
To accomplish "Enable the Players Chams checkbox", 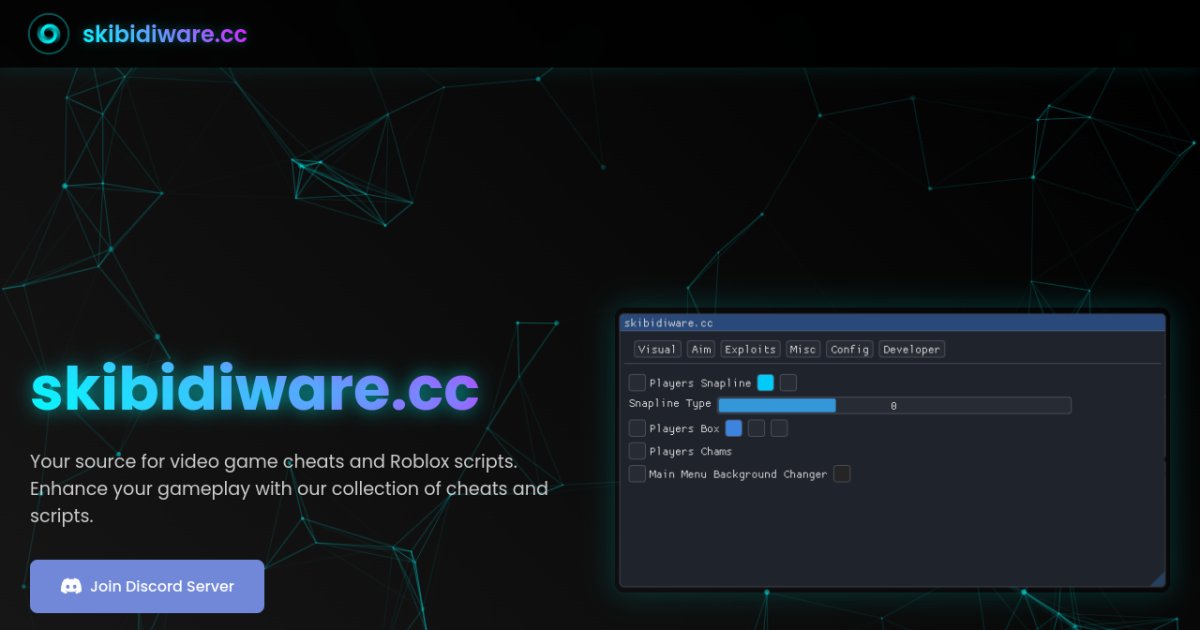I will coord(637,451).
